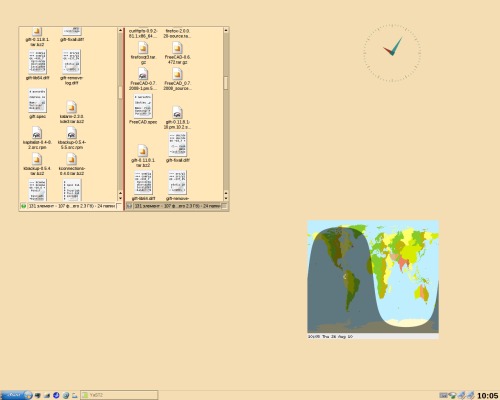This screenshot has width=500, height=400.
Task: Click the right pane scroll up arrow
Action: [x=226, y=30]
